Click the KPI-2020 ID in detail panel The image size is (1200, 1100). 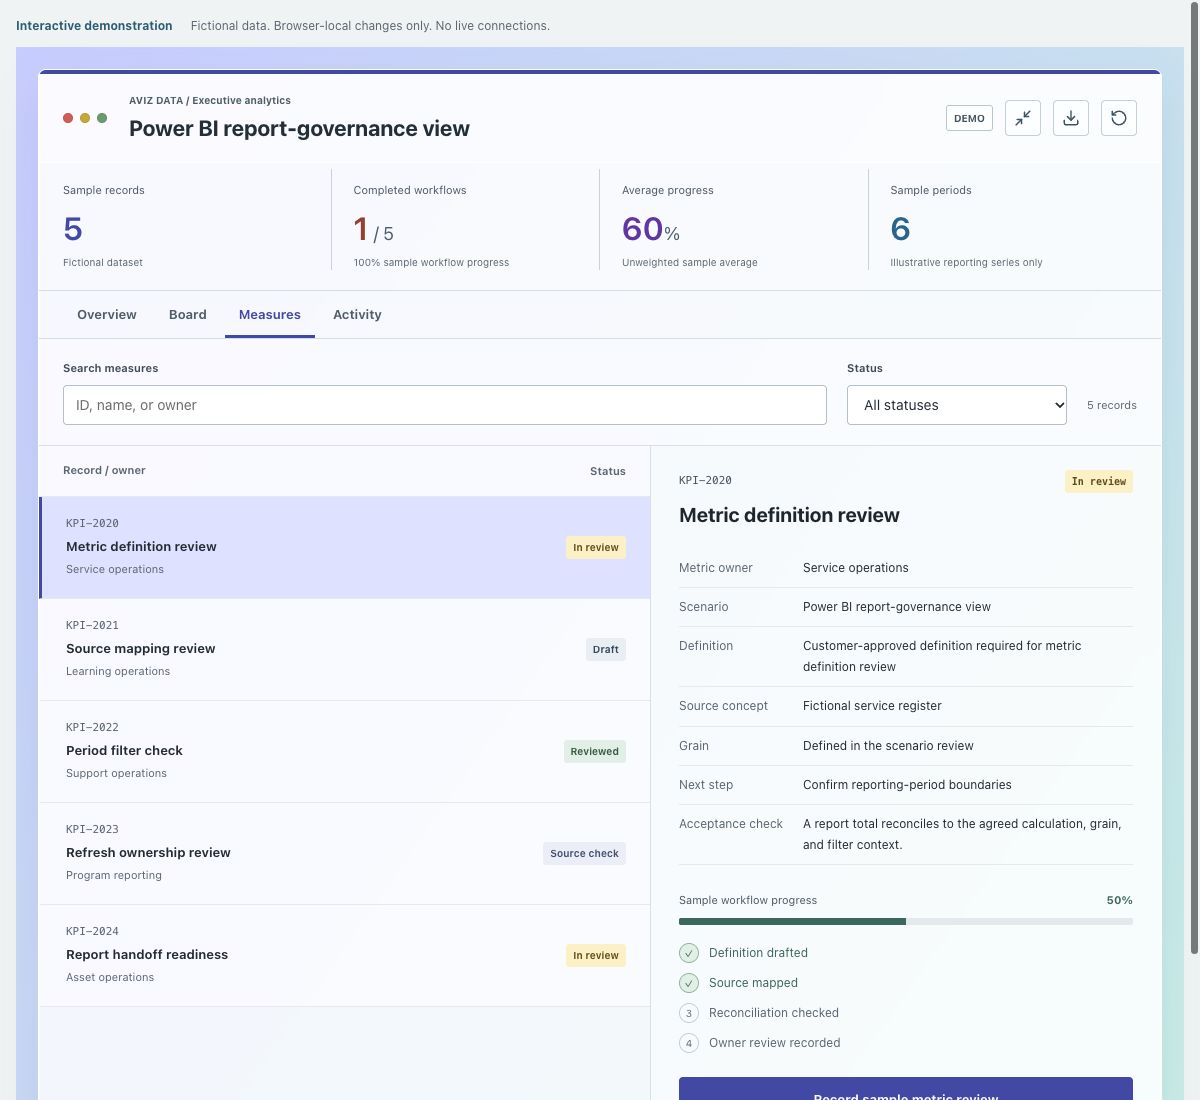[x=705, y=480]
